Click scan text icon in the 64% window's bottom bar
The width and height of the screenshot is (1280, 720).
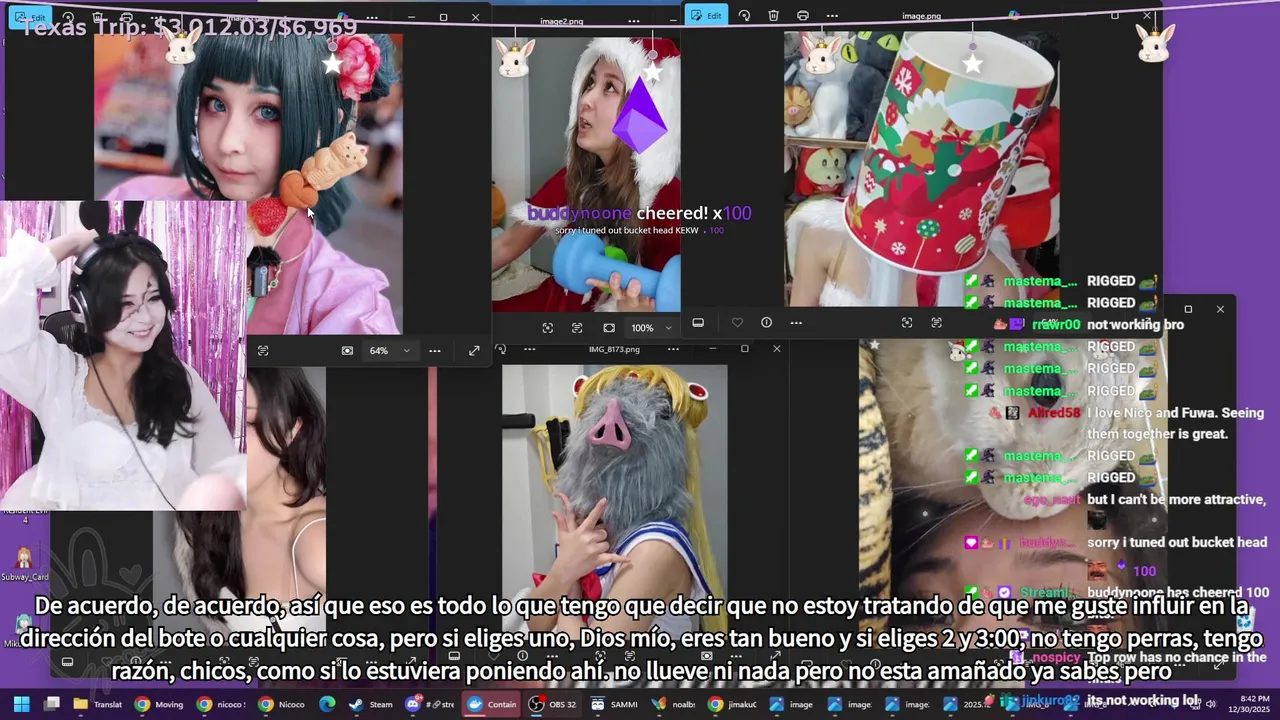coord(263,351)
